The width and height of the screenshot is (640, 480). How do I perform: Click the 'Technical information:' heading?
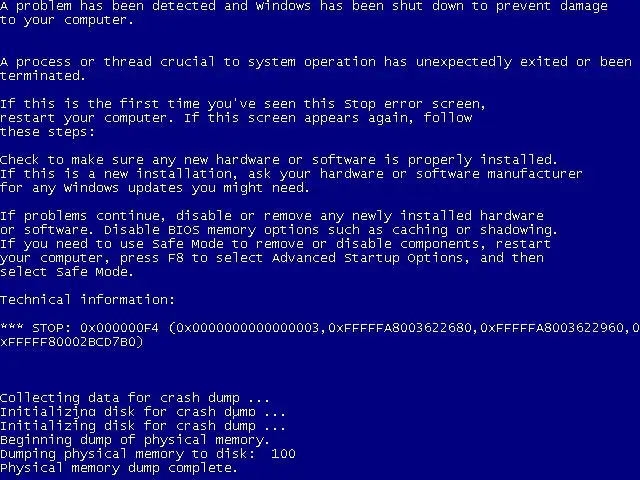tap(87, 300)
